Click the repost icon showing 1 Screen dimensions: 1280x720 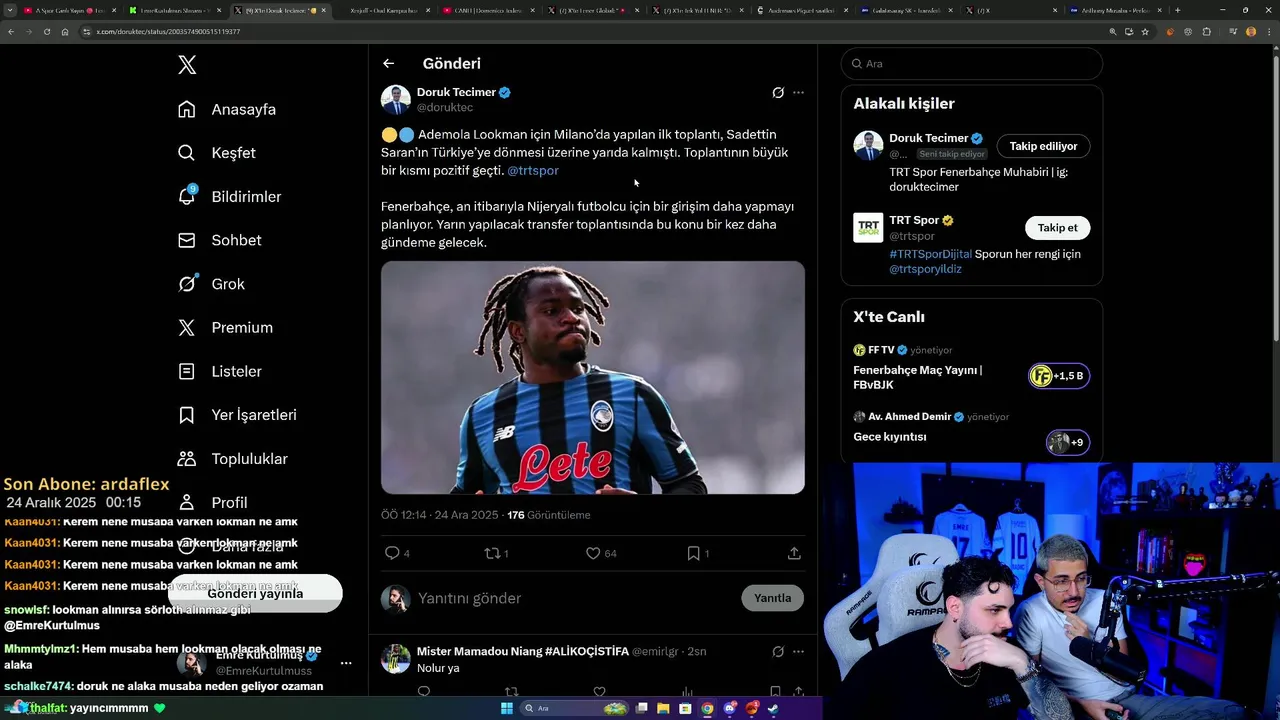pos(492,553)
